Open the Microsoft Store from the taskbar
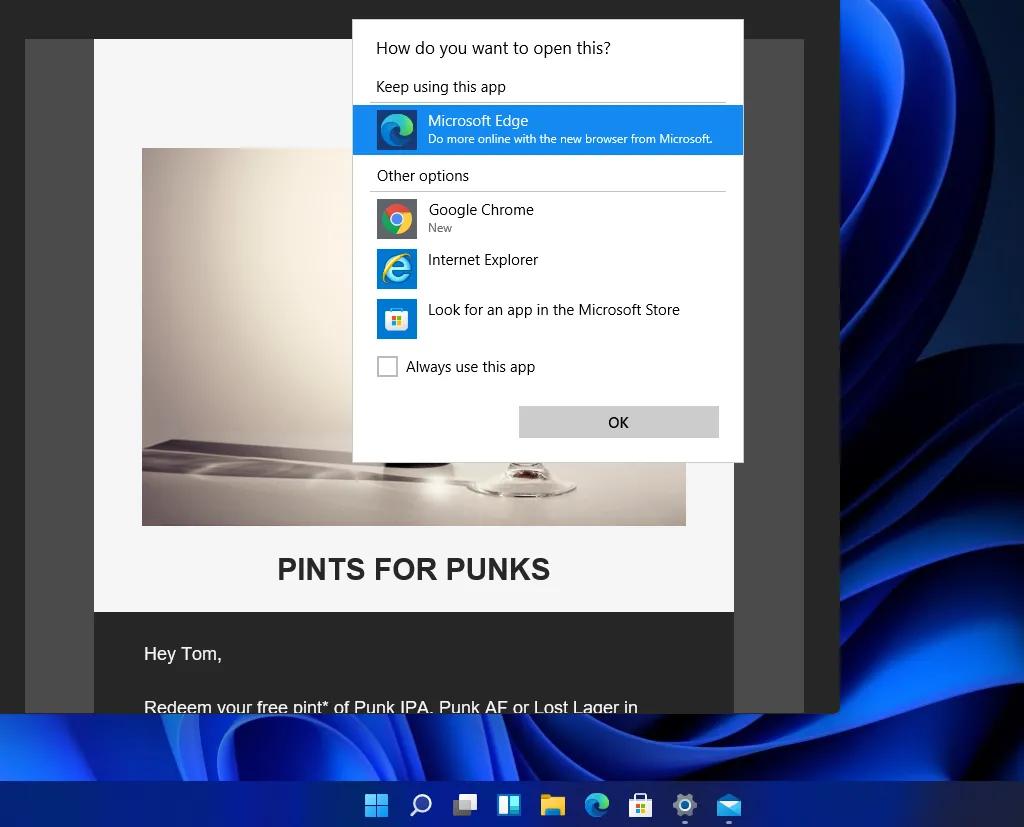1024x827 pixels. (640, 805)
